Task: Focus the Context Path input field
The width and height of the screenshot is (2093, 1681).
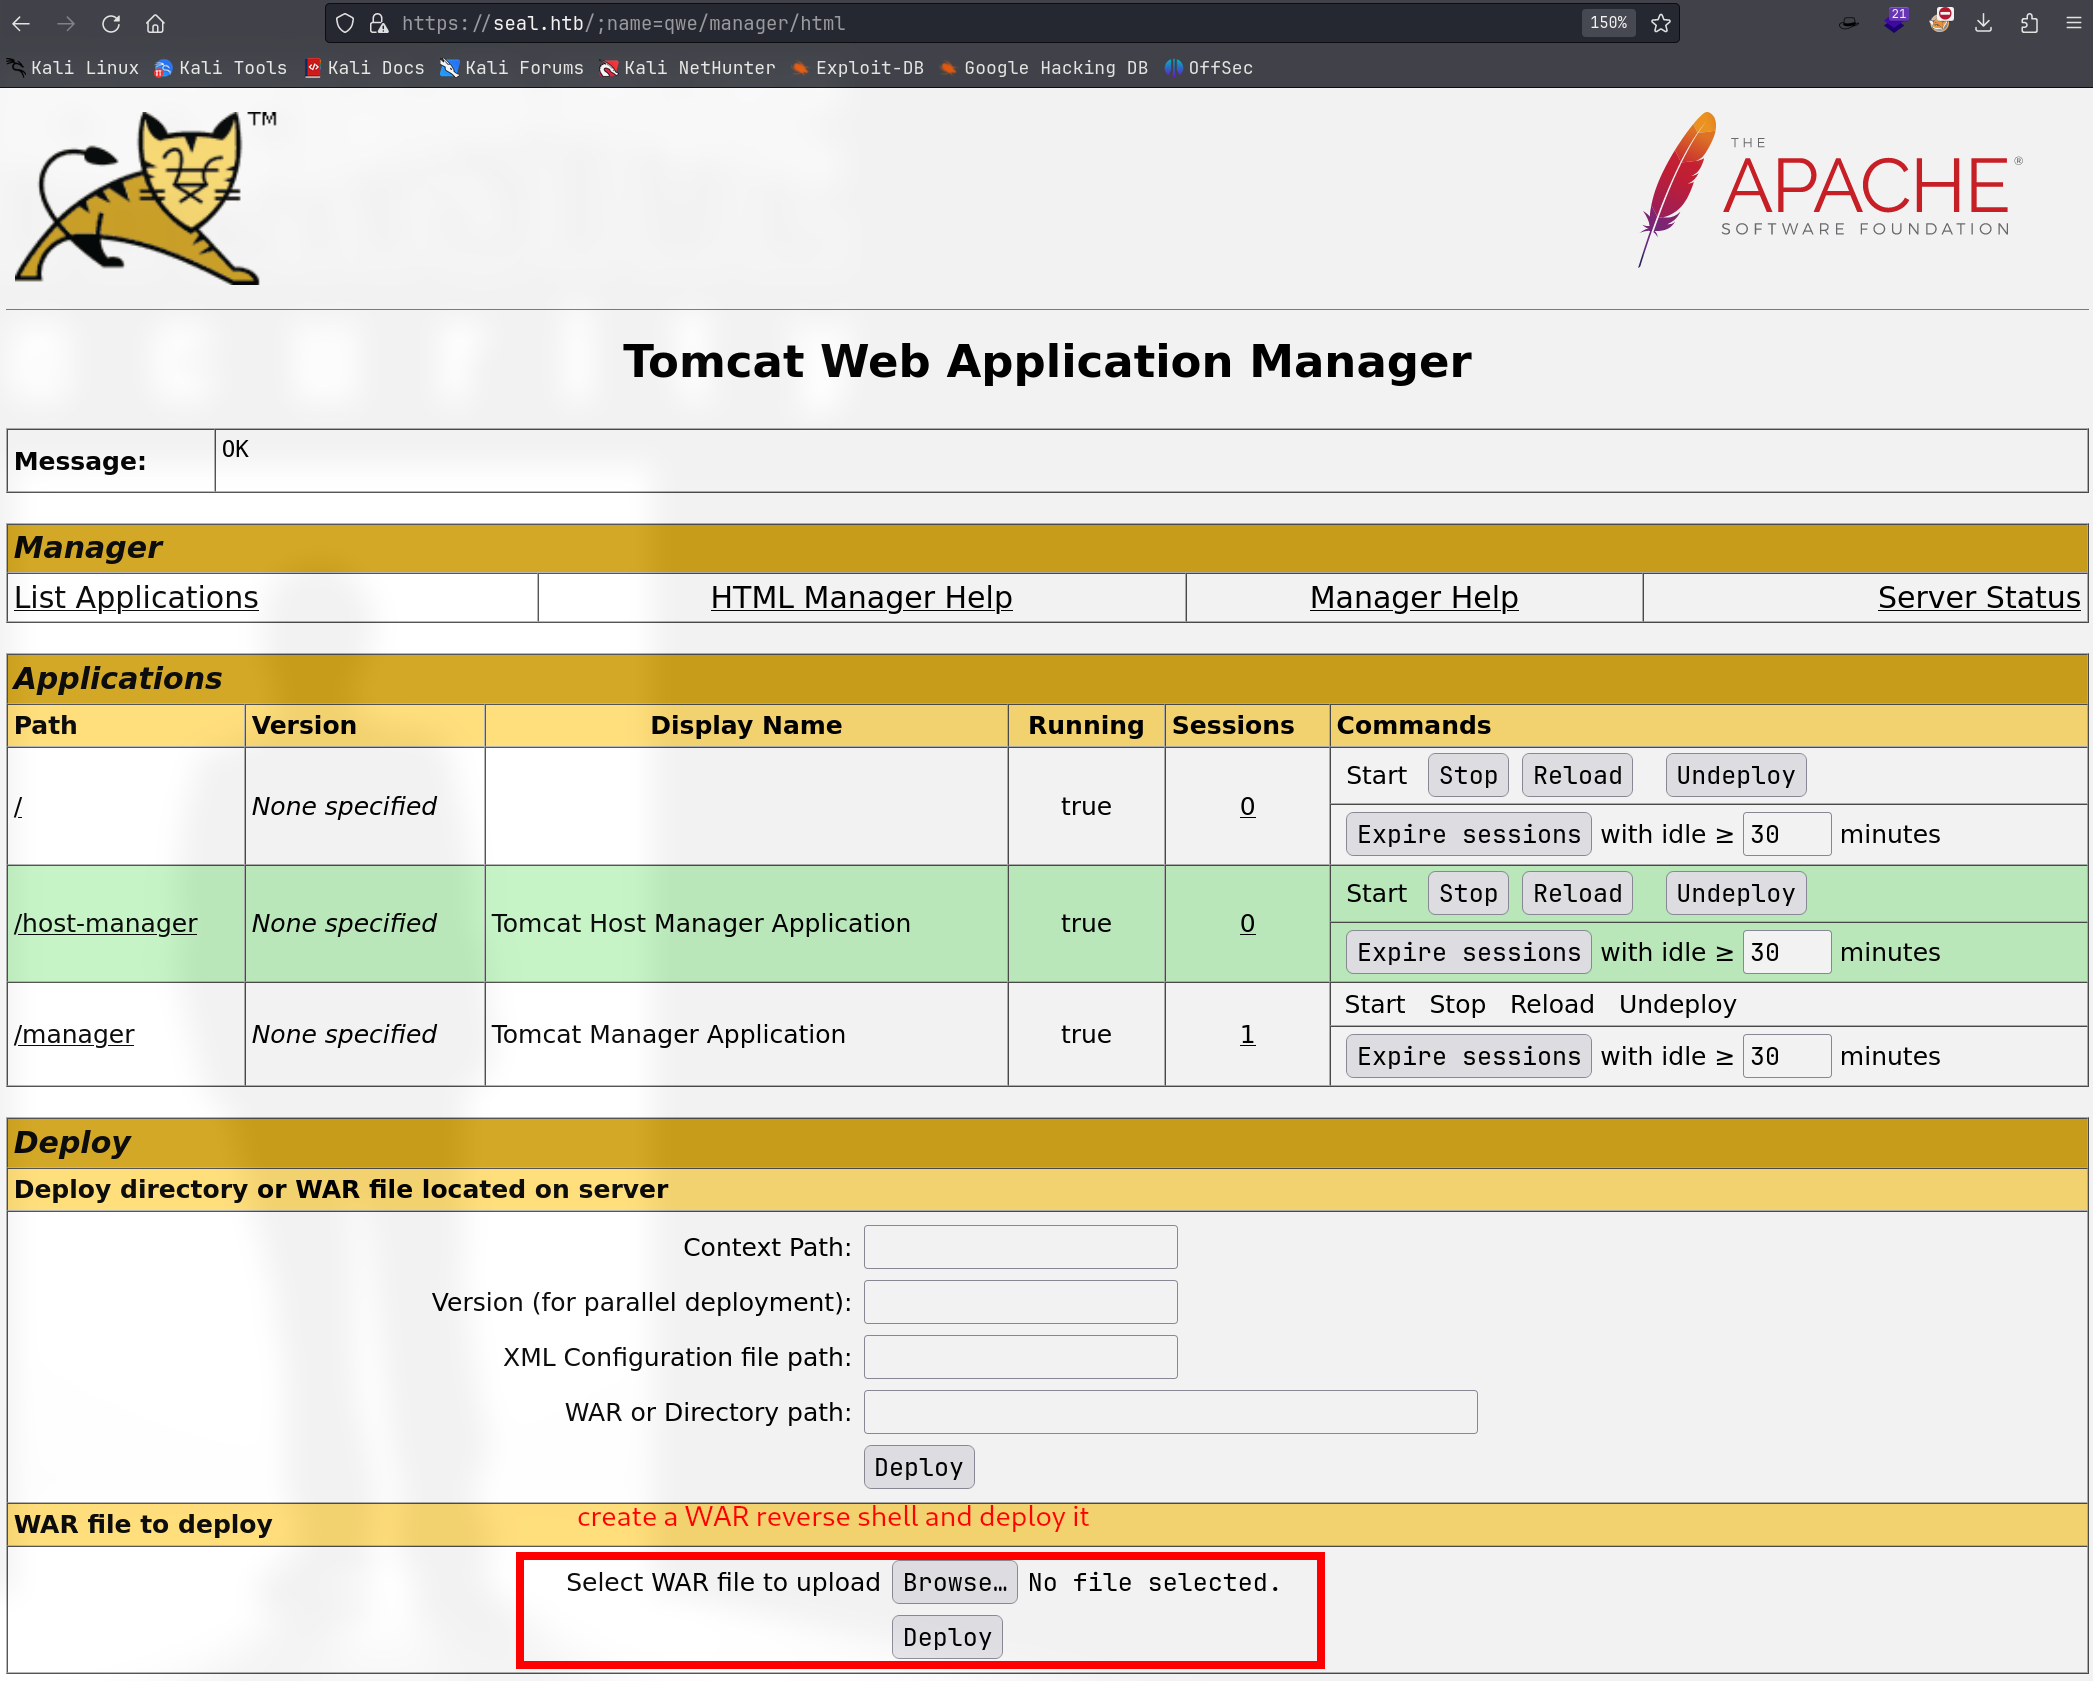Action: pos(1020,1247)
